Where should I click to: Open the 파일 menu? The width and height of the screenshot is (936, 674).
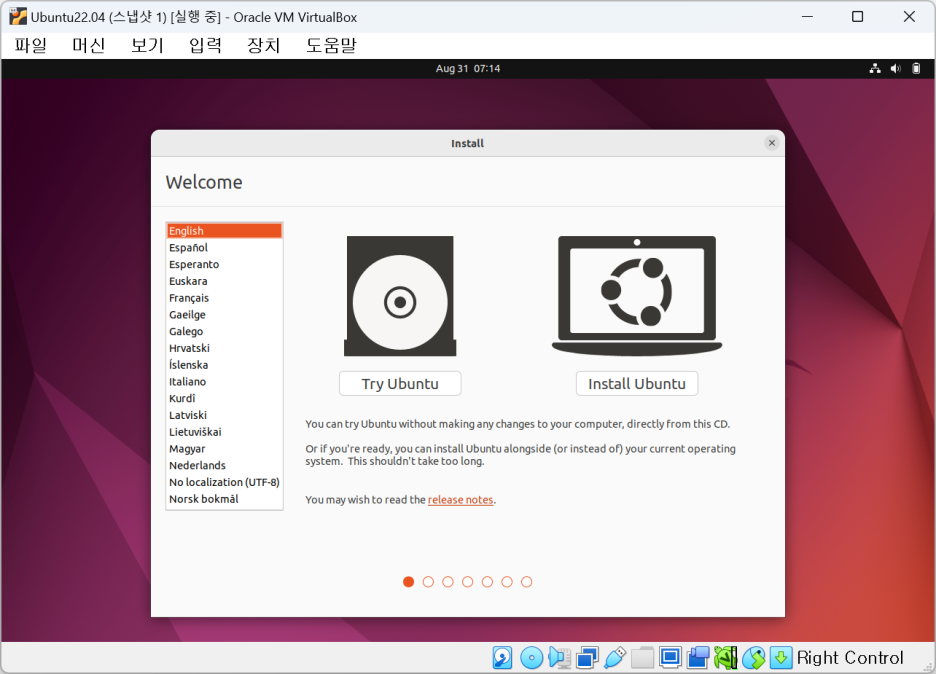30,45
